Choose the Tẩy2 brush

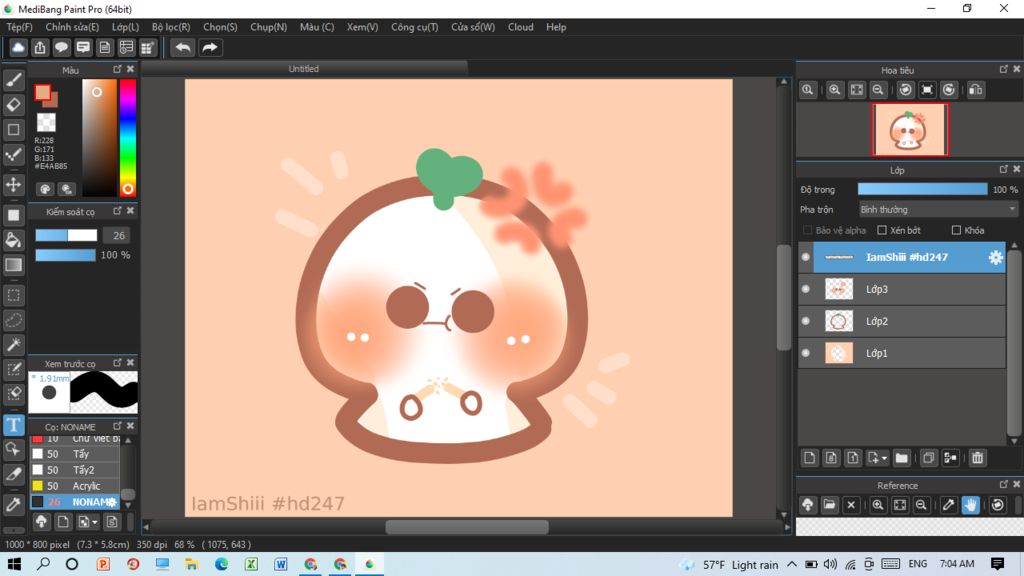[75, 470]
